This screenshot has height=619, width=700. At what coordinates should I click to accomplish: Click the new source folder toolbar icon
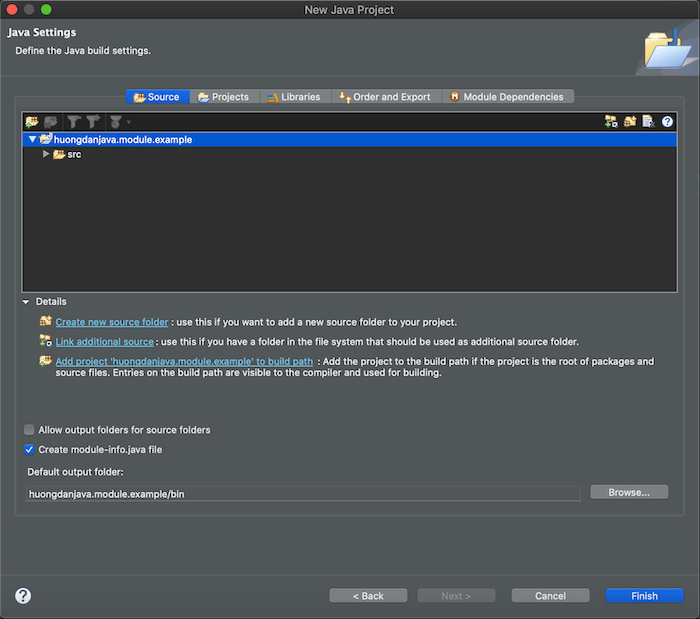click(x=630, y=121)
